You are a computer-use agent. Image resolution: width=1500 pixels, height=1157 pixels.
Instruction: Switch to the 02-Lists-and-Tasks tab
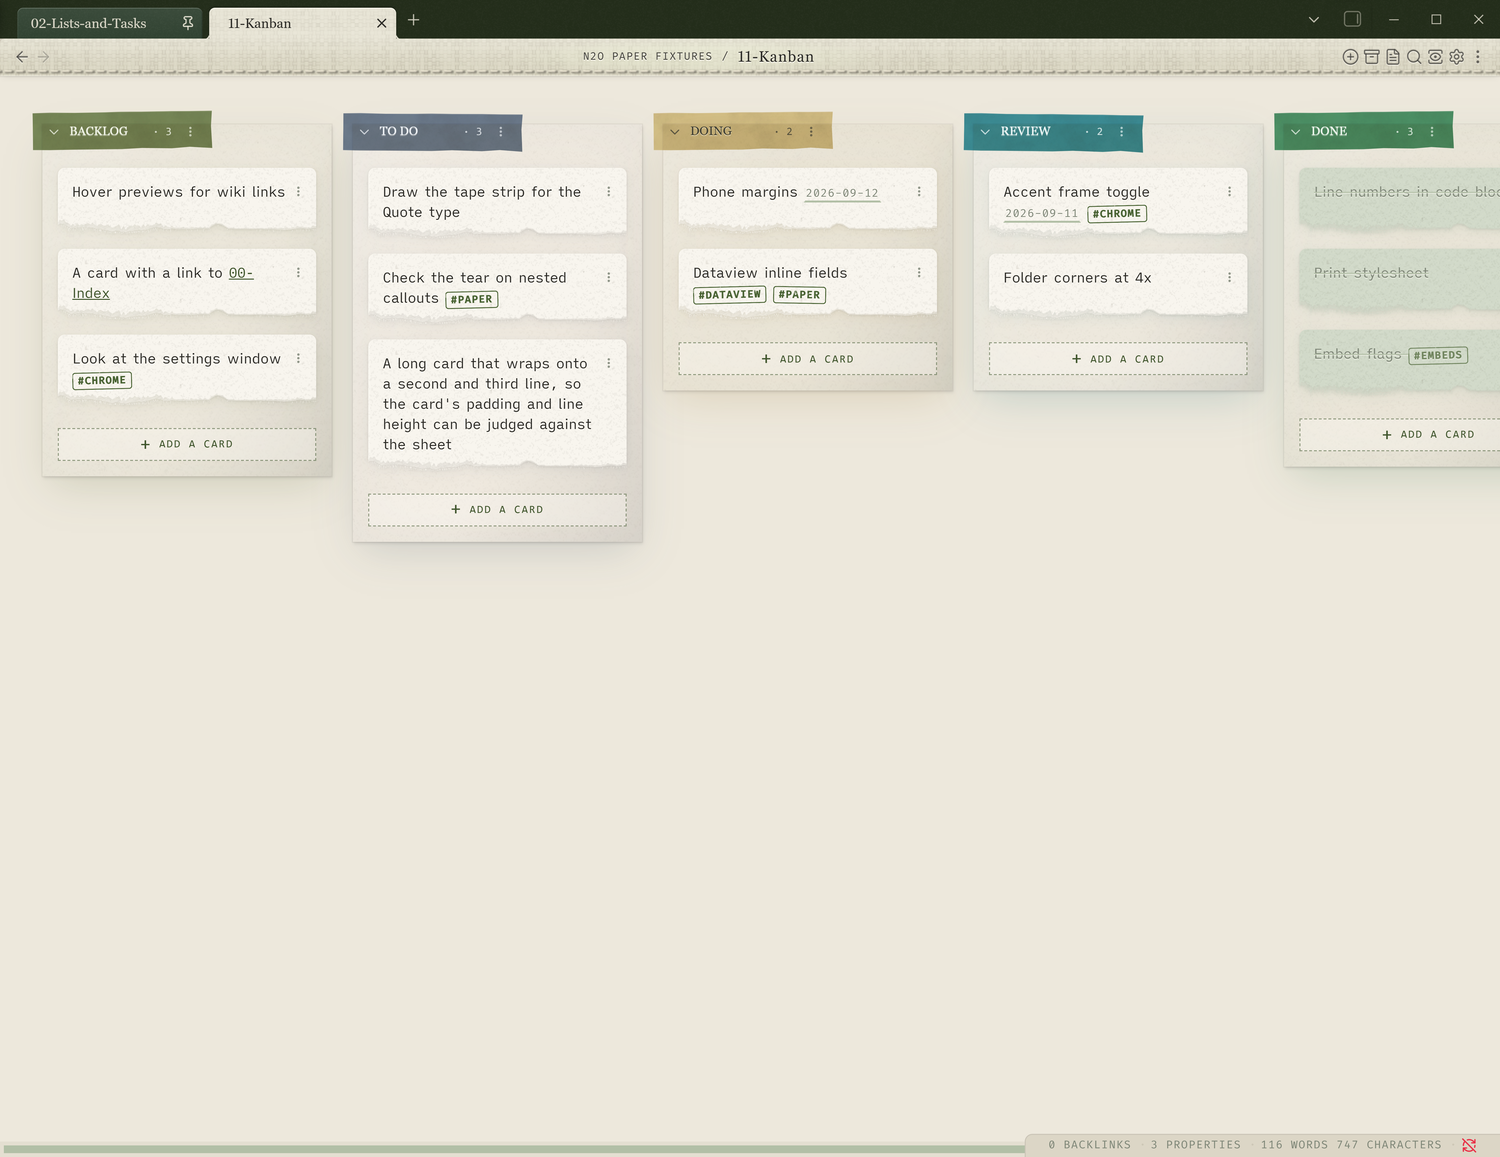tap(109, 23)
